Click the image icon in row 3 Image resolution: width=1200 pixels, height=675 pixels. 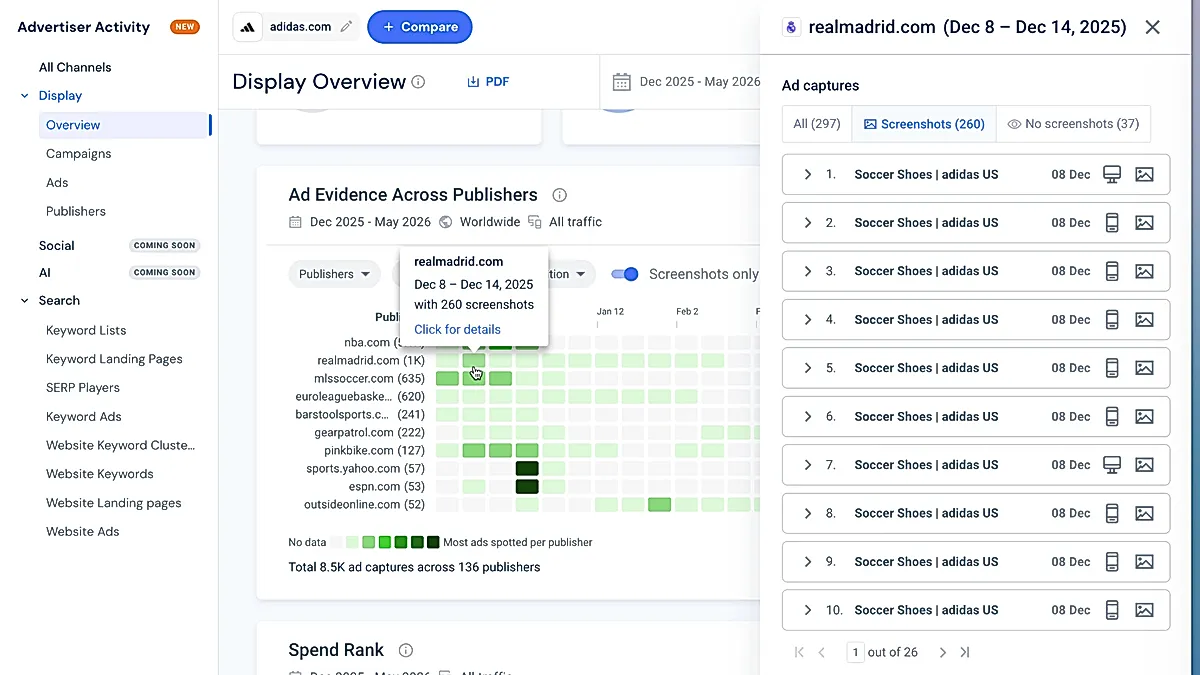point(1145,271)
